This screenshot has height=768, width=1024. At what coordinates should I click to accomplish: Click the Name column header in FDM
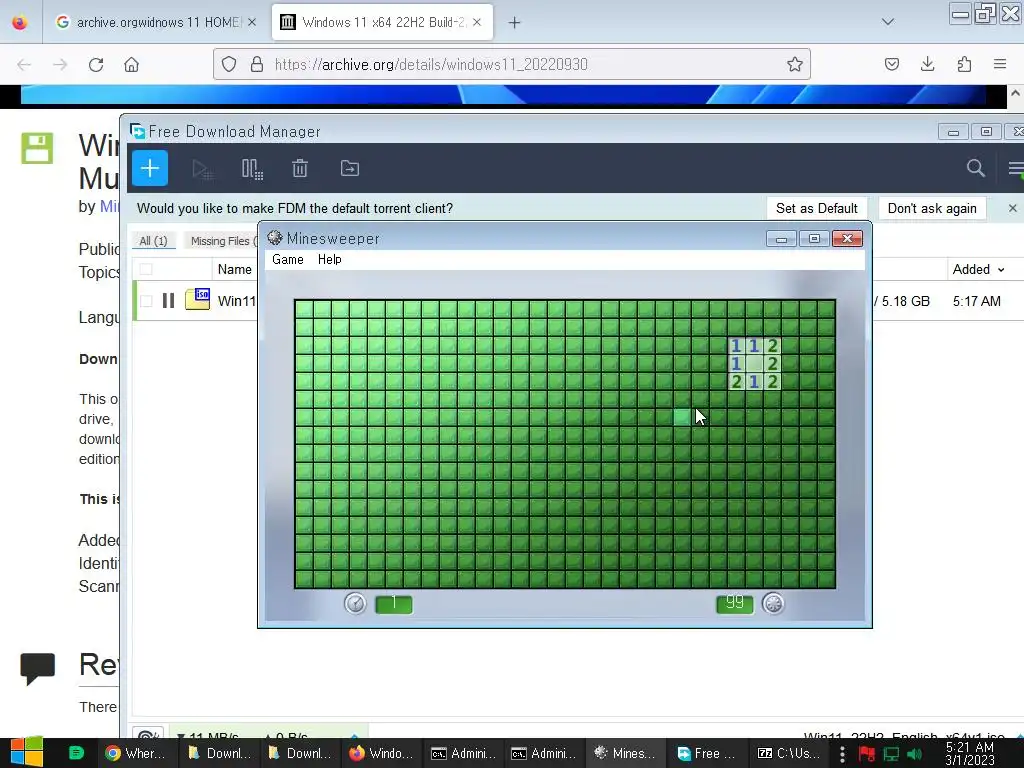[x=234, y=269]
